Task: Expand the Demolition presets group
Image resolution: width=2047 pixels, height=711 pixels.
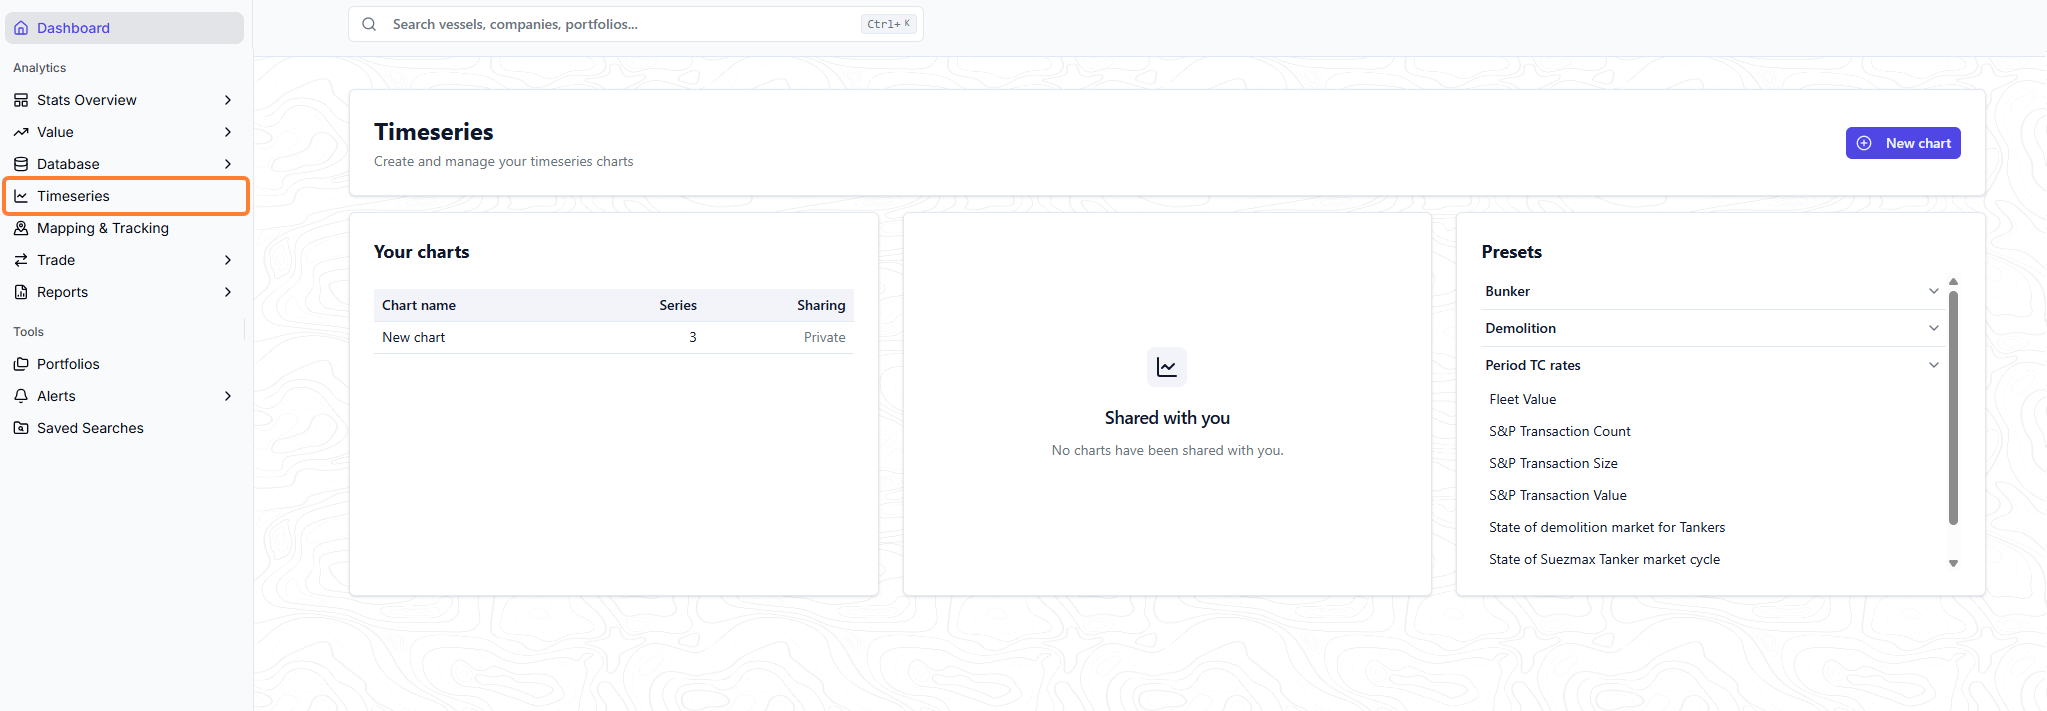Action: [x=1713, y=328]
